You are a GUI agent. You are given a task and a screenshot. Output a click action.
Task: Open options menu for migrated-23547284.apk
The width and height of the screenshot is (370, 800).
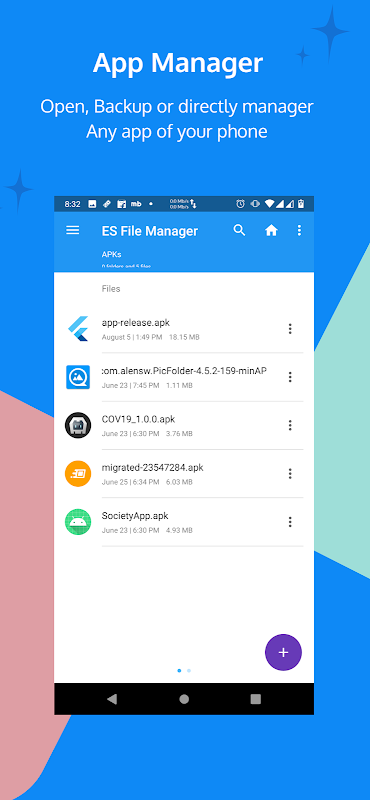point(290,473)
